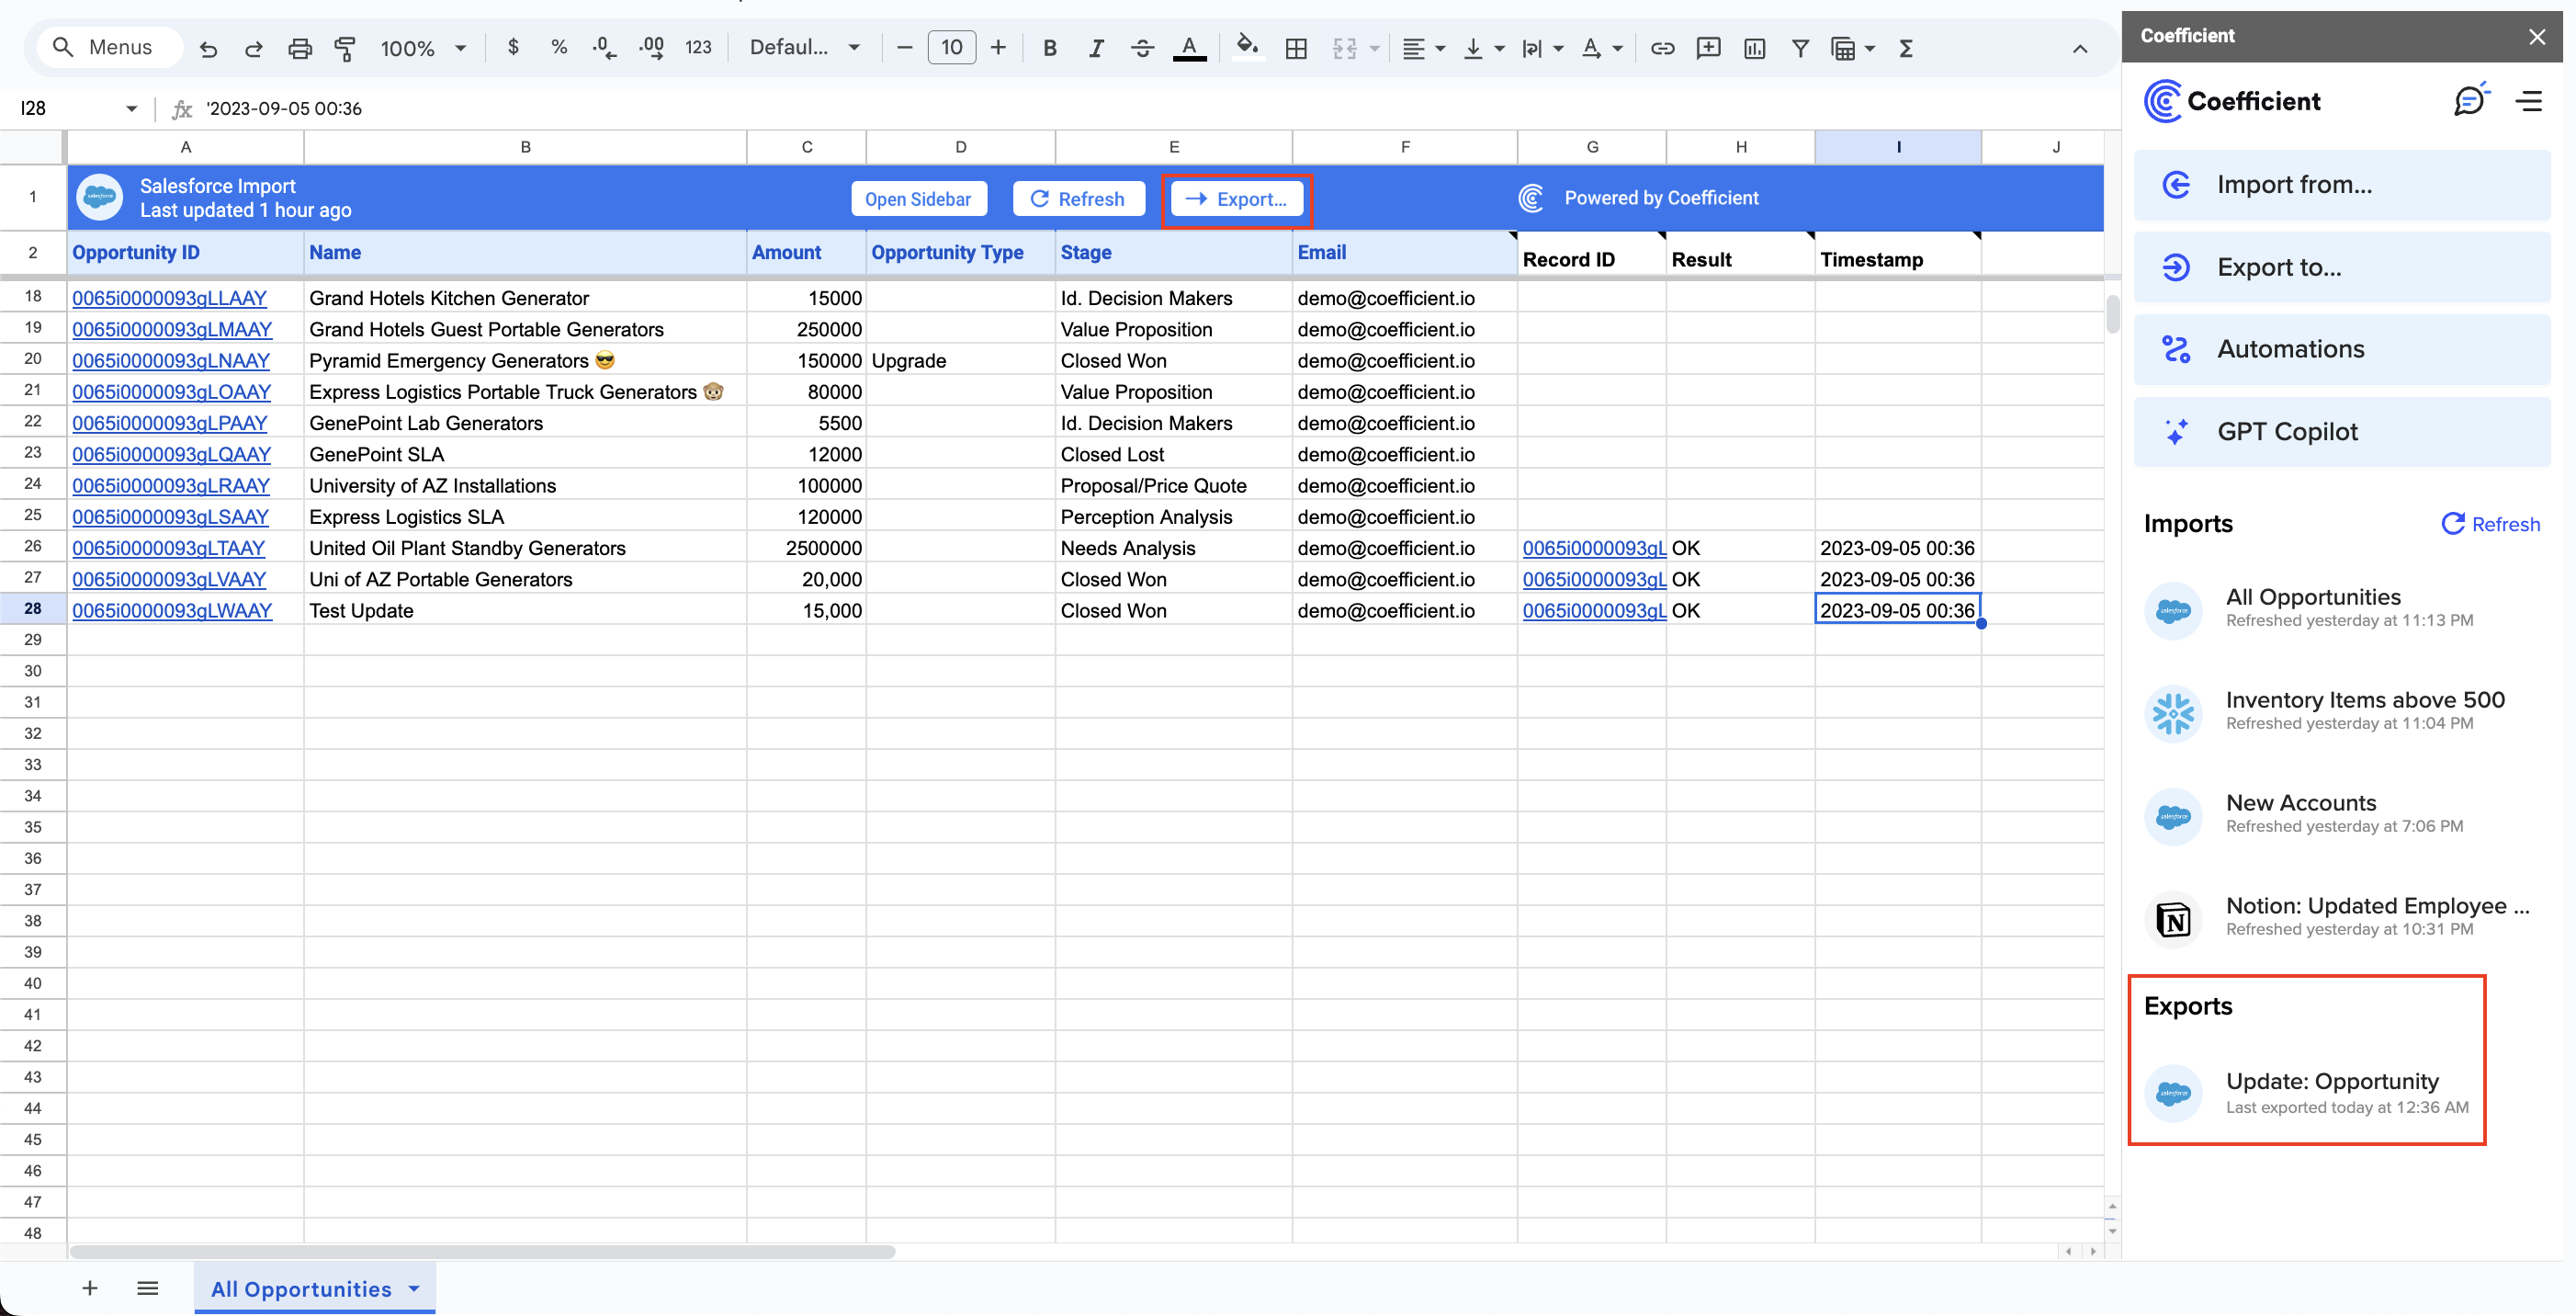Open the Name box dropdown arrow
This screenshot has width=2576, height=1316.
131,108
